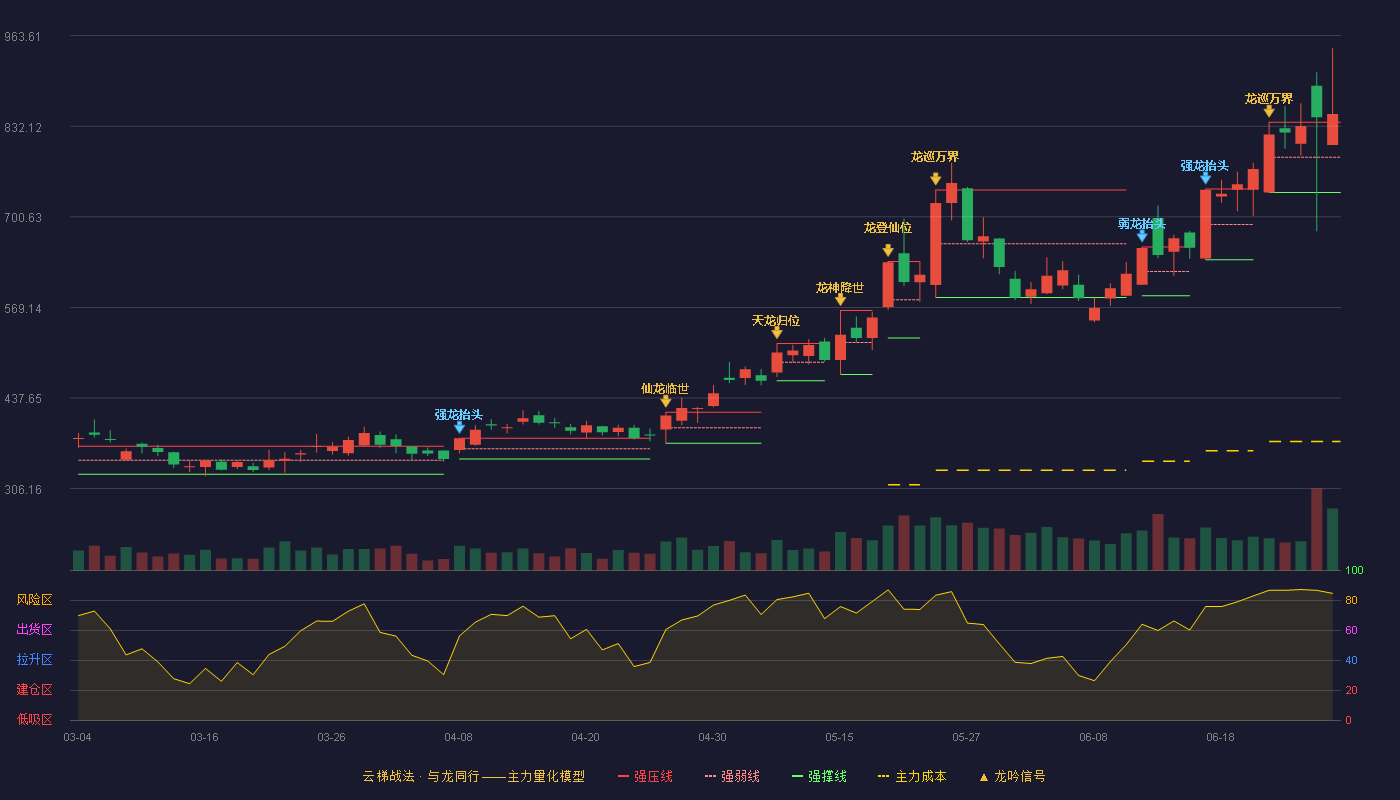Click the 天龙归位 signal label
This screenshot has height=800, width=1400.
click(x=776, y=320)
